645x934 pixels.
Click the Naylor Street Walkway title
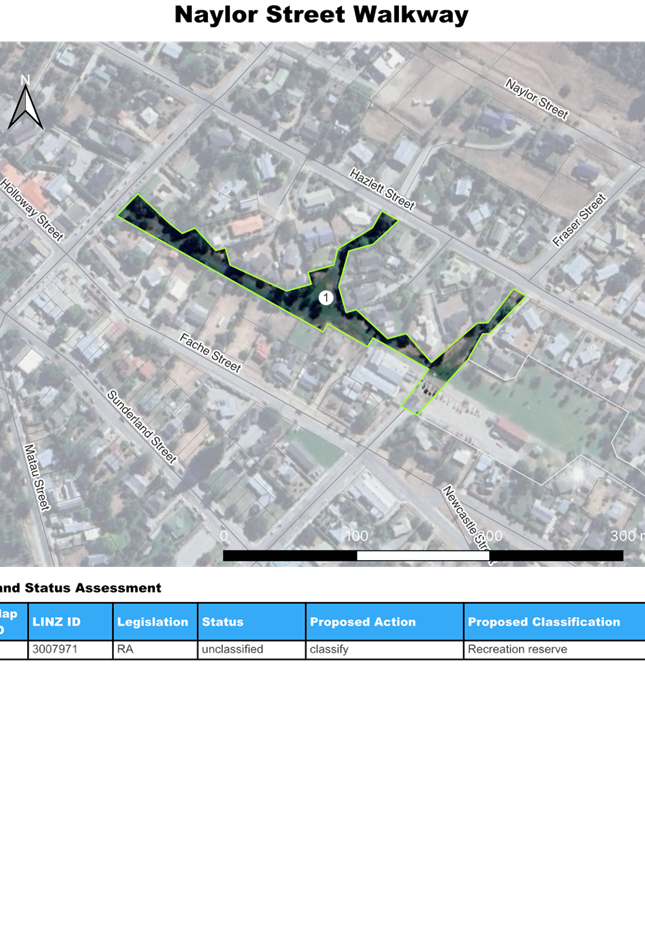click(321, 15)
